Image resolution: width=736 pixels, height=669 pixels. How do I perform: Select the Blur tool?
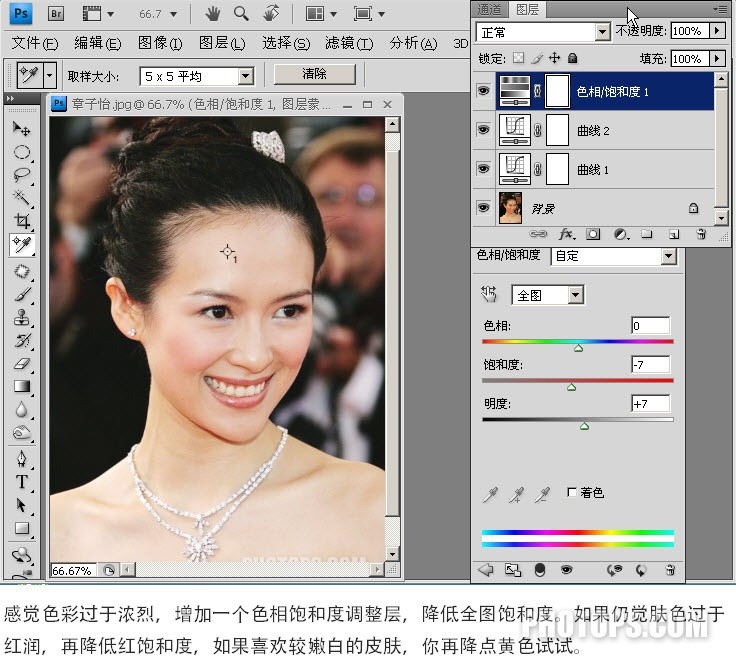pos(21,409)
